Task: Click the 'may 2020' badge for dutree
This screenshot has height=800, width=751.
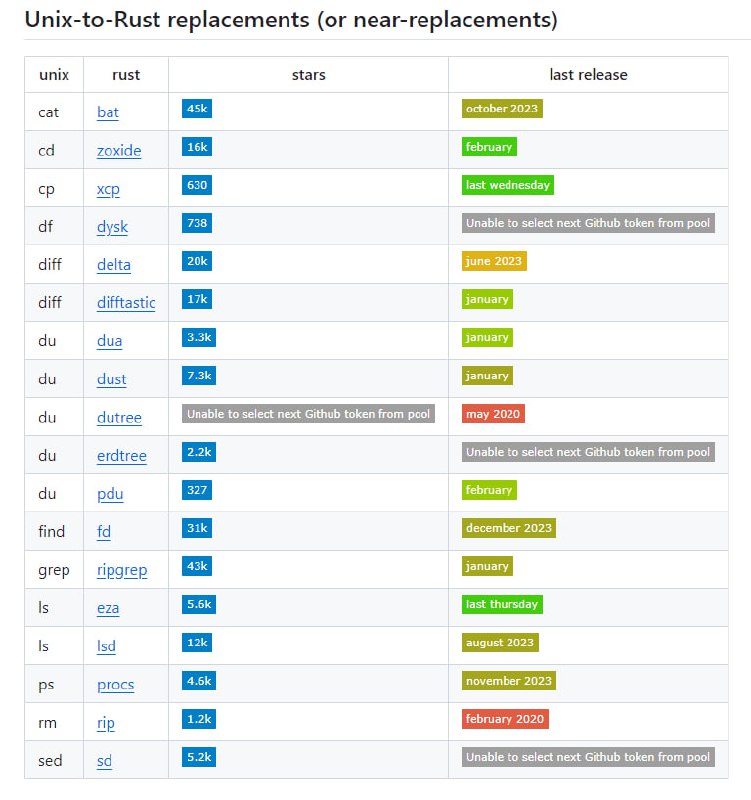Action: tap(491, 413)
